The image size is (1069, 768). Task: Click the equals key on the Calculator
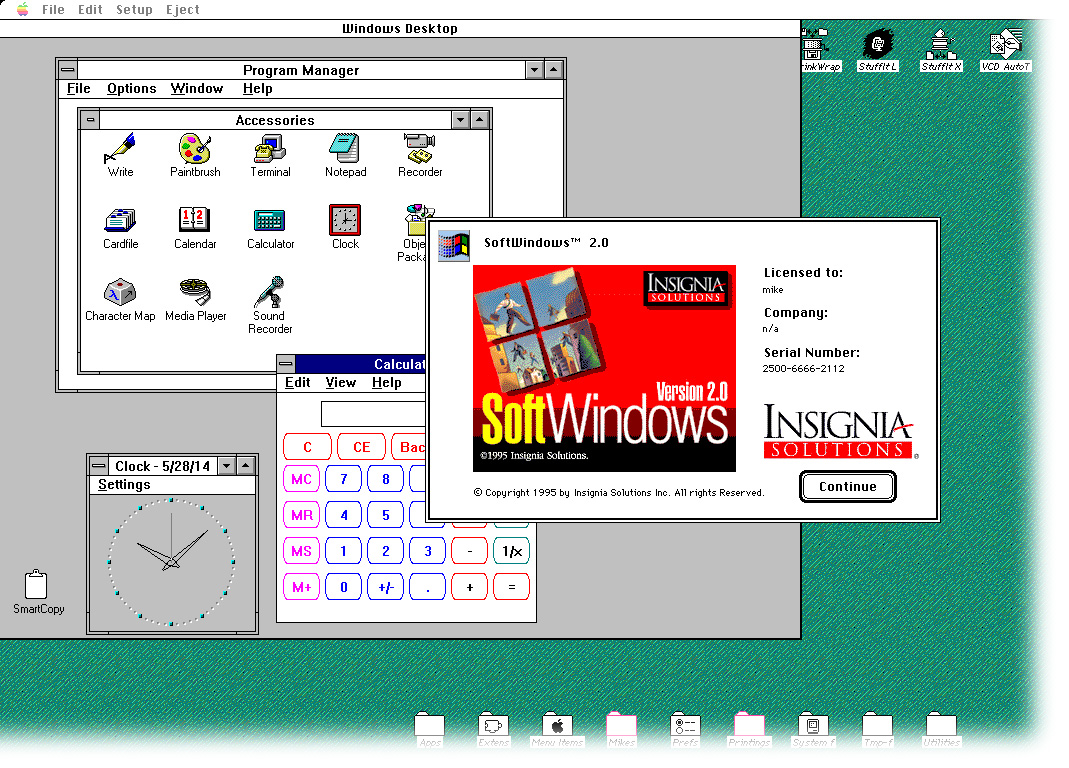point(512,587)
